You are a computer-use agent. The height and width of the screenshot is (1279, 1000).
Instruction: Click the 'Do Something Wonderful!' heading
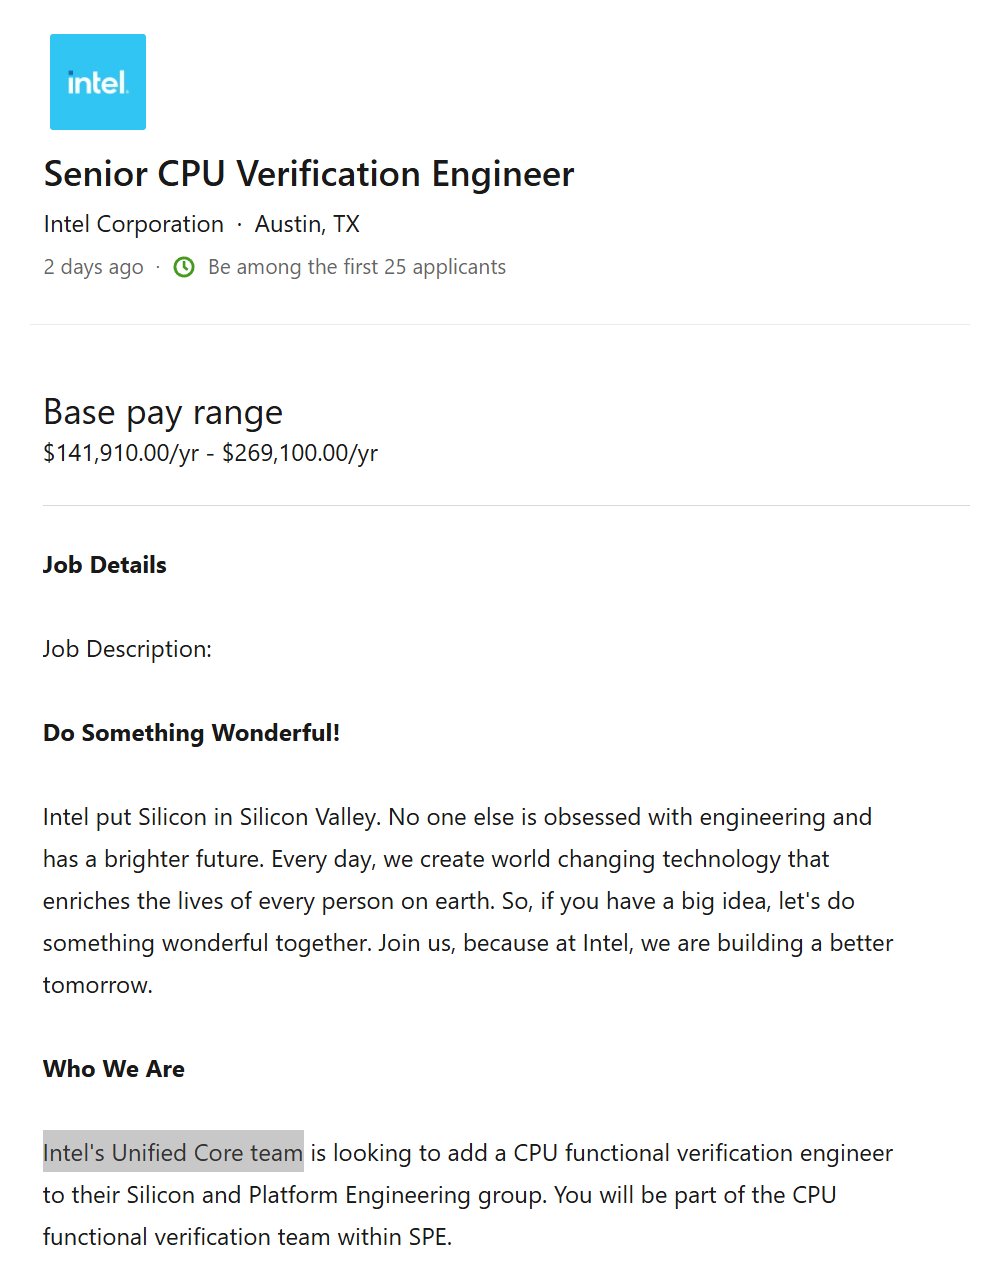191,733
